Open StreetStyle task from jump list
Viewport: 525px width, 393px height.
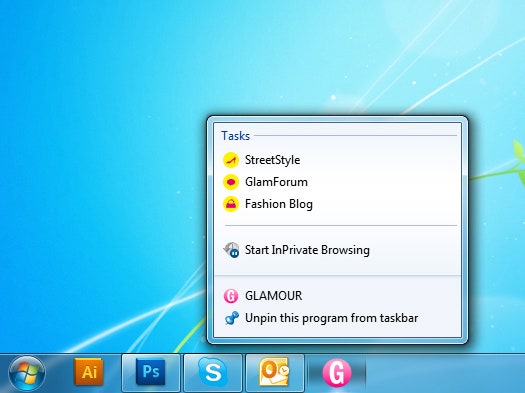coord(338,160)
